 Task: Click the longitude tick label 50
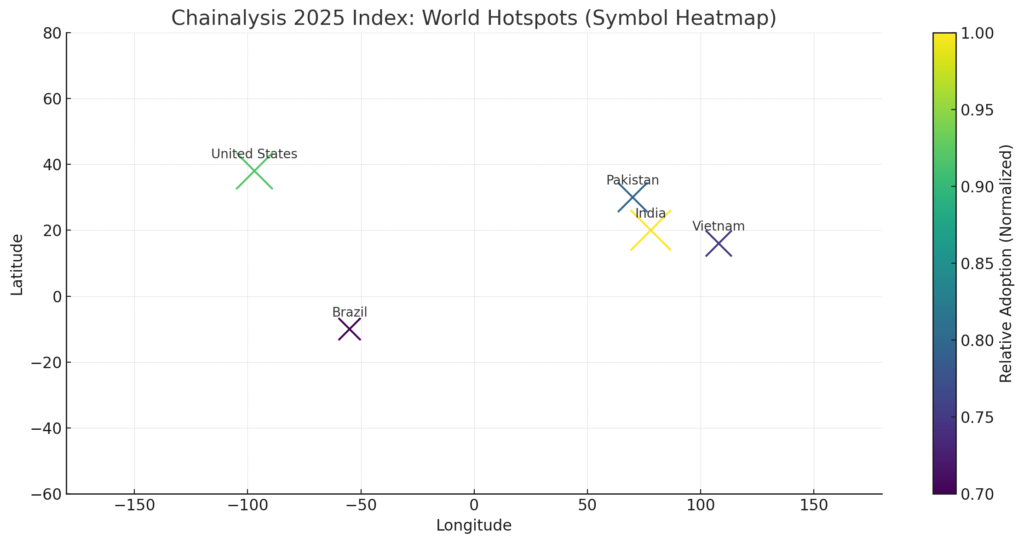coord(587,505)
